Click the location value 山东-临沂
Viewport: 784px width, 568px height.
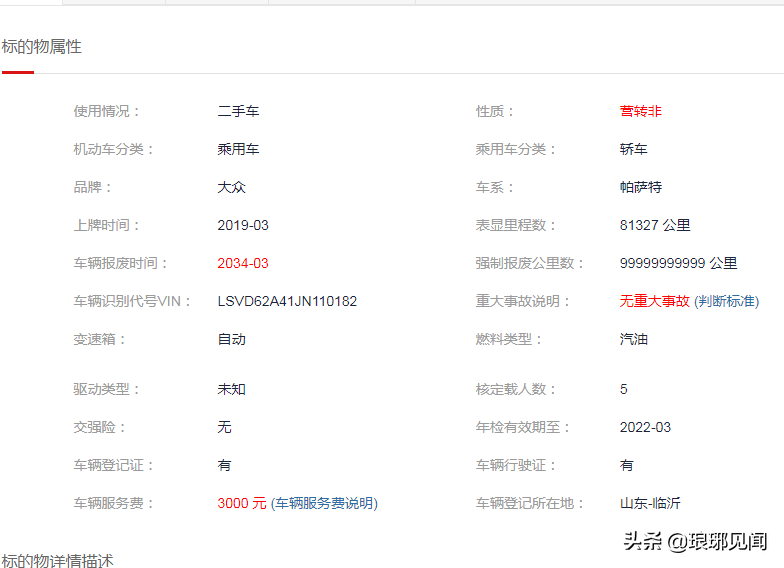tap(650, 503)
